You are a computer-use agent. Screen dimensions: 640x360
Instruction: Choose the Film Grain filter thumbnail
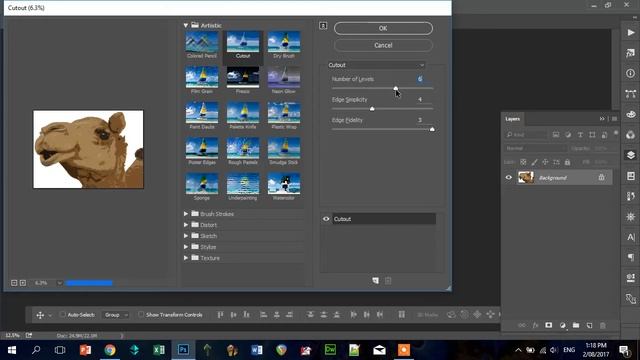pos(202,80)
